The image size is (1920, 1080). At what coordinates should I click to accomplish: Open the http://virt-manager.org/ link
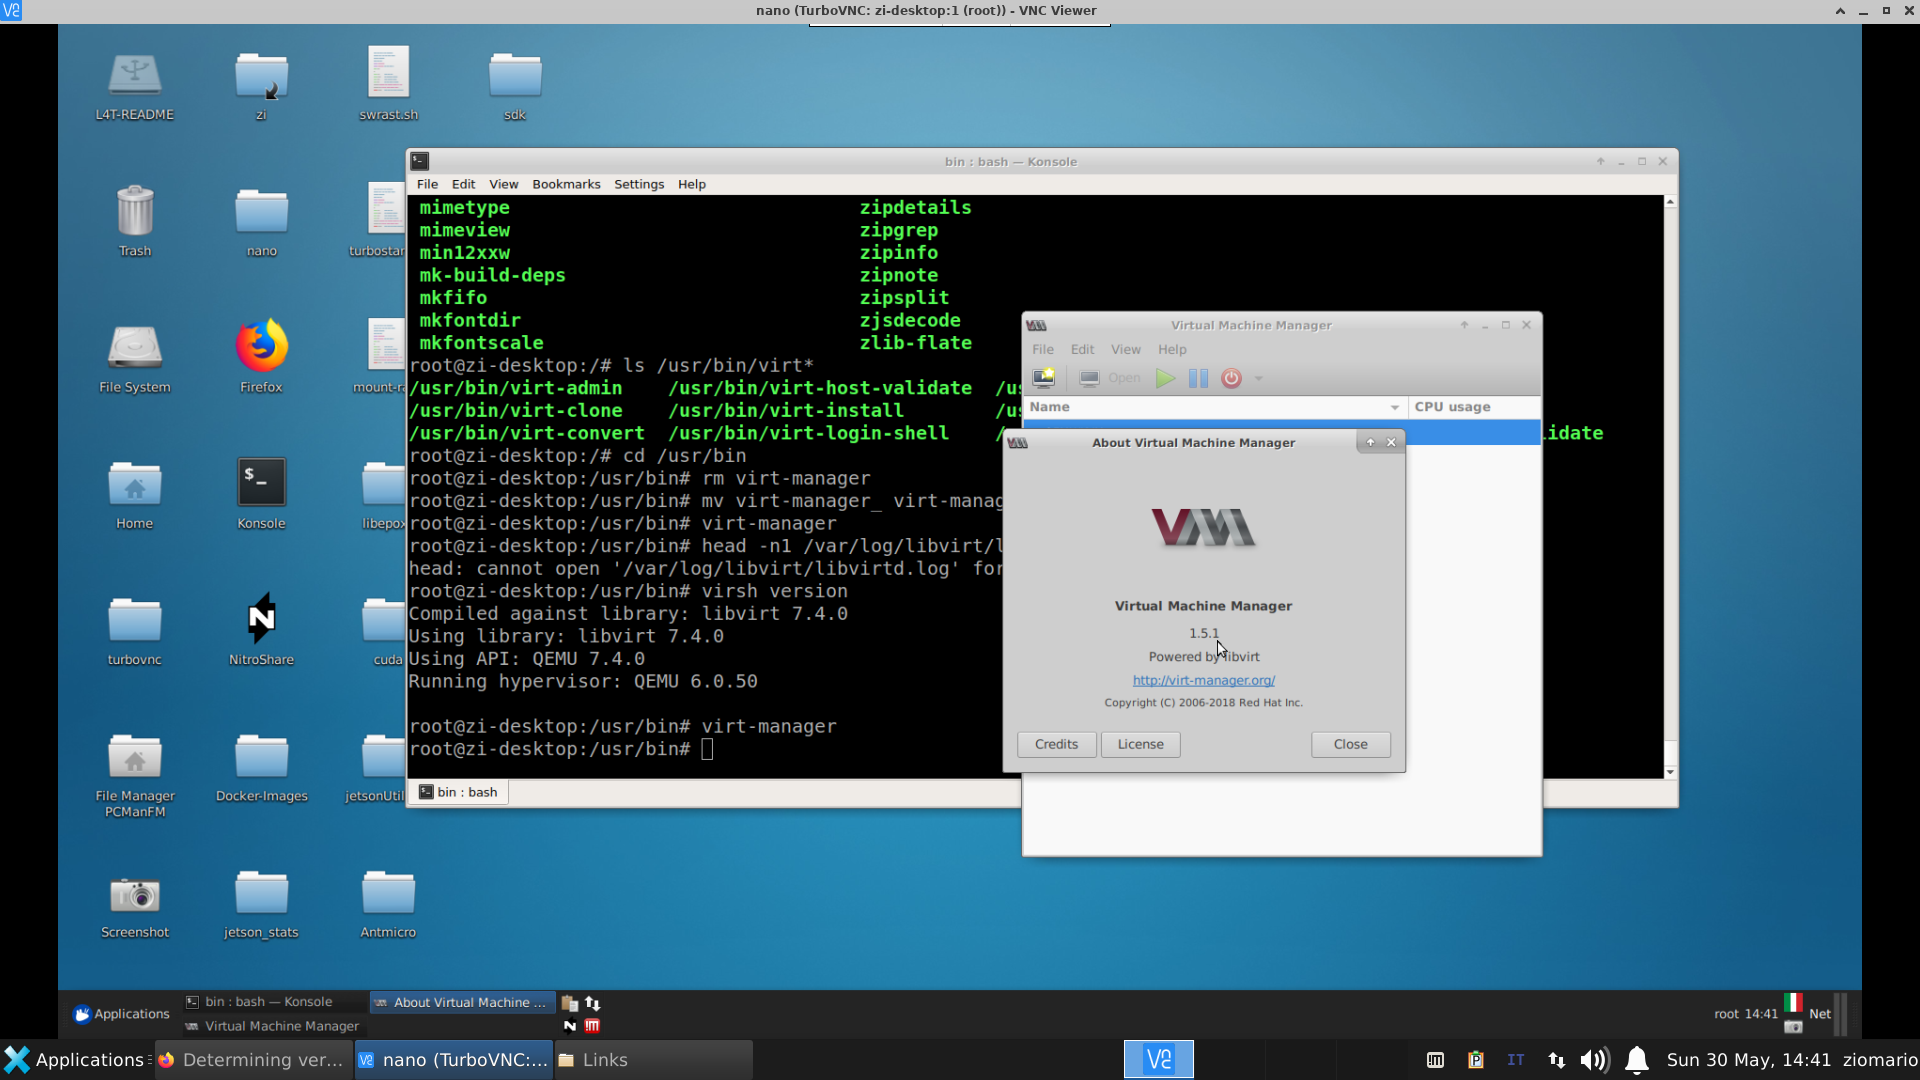pyautogui.click(x=1203, y=680)
